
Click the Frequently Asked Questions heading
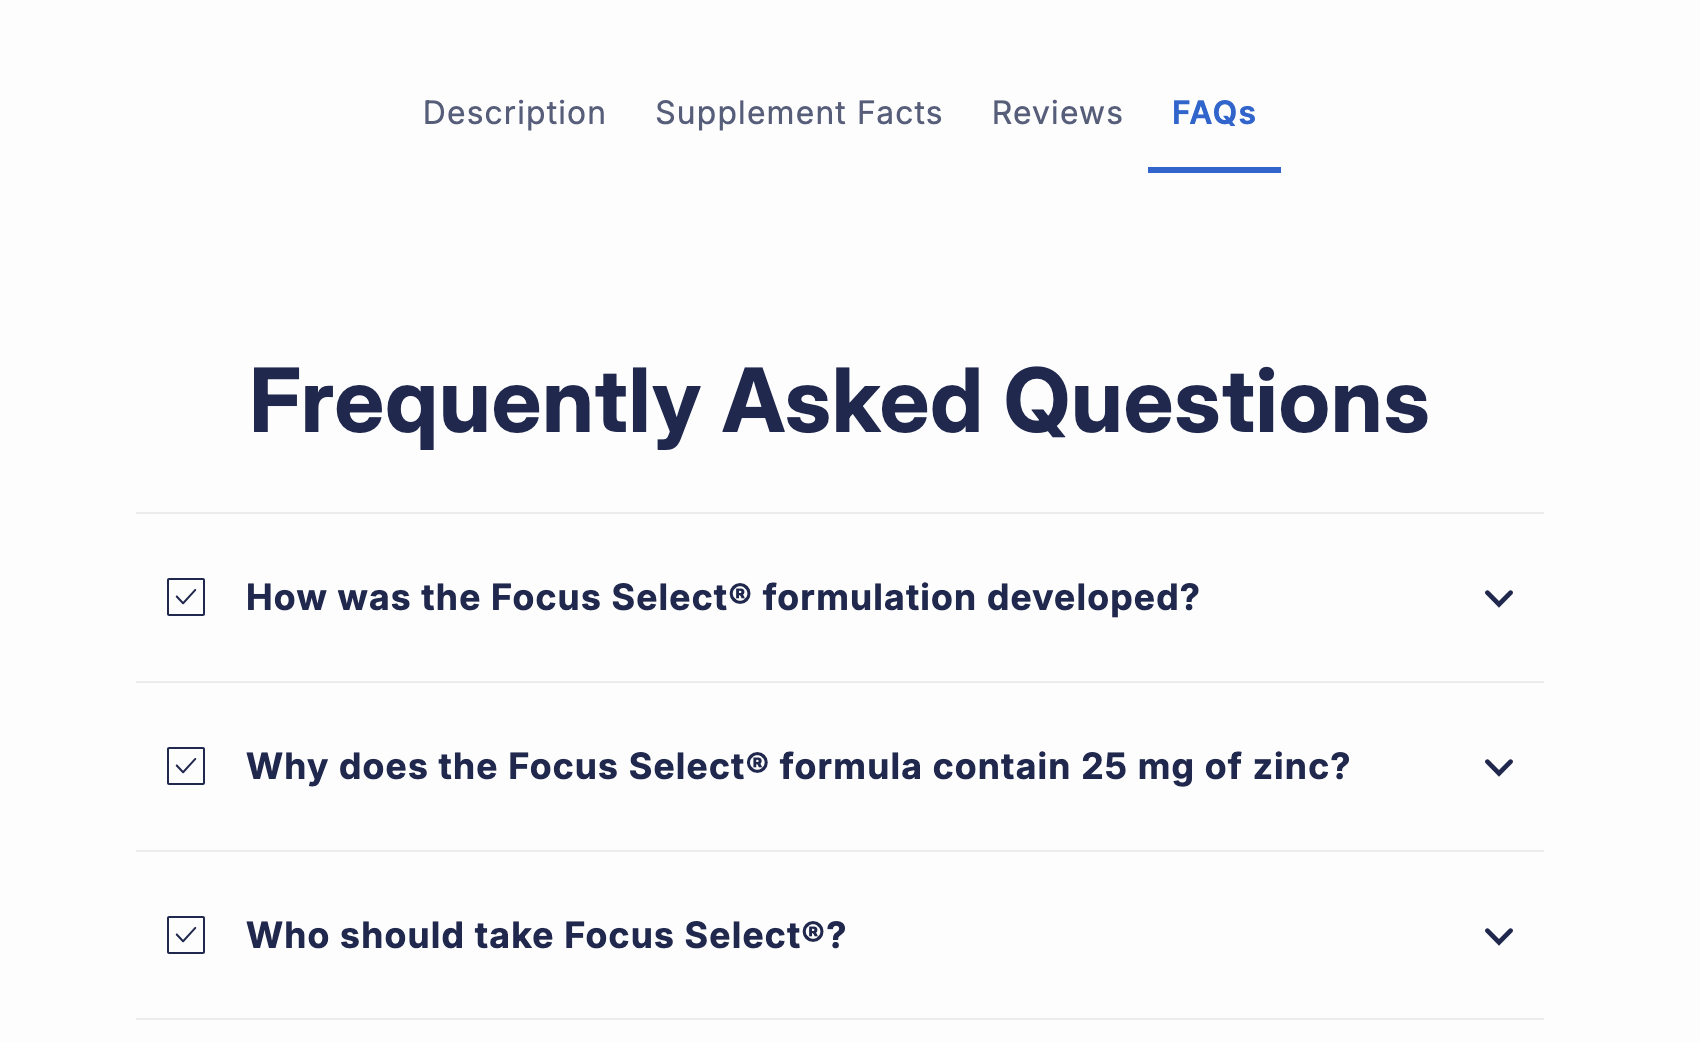point(839,402)
